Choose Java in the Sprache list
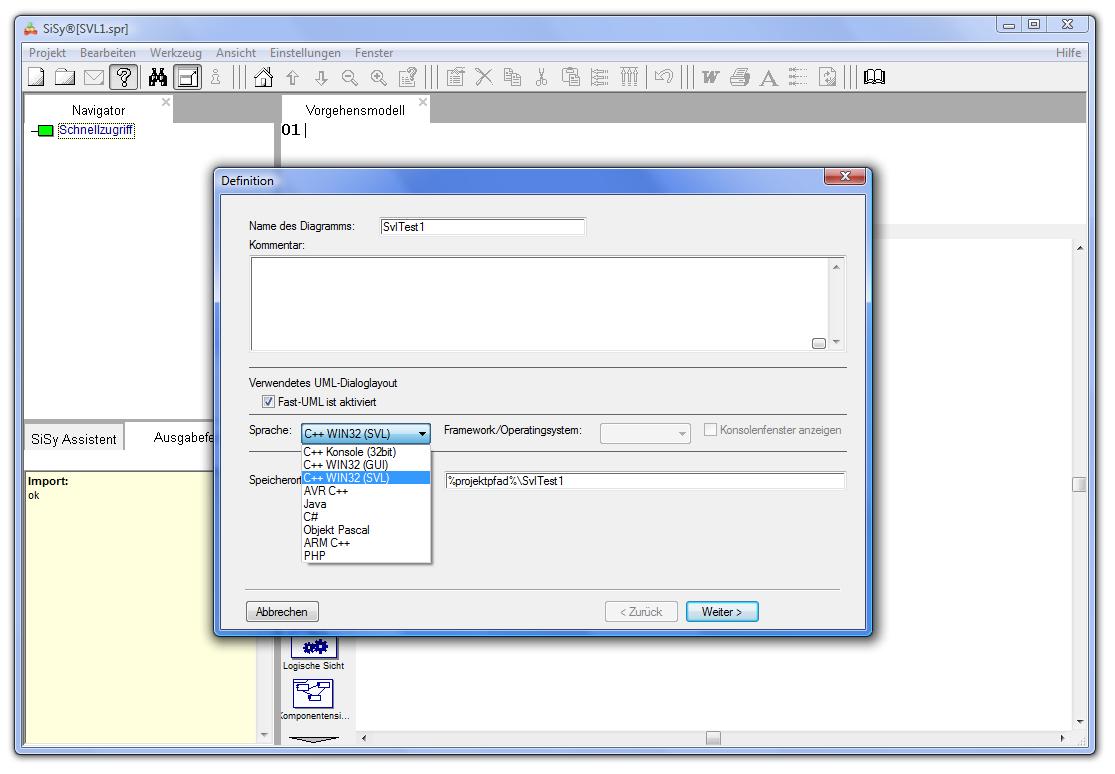The image size is (1115, 774). 315,504
